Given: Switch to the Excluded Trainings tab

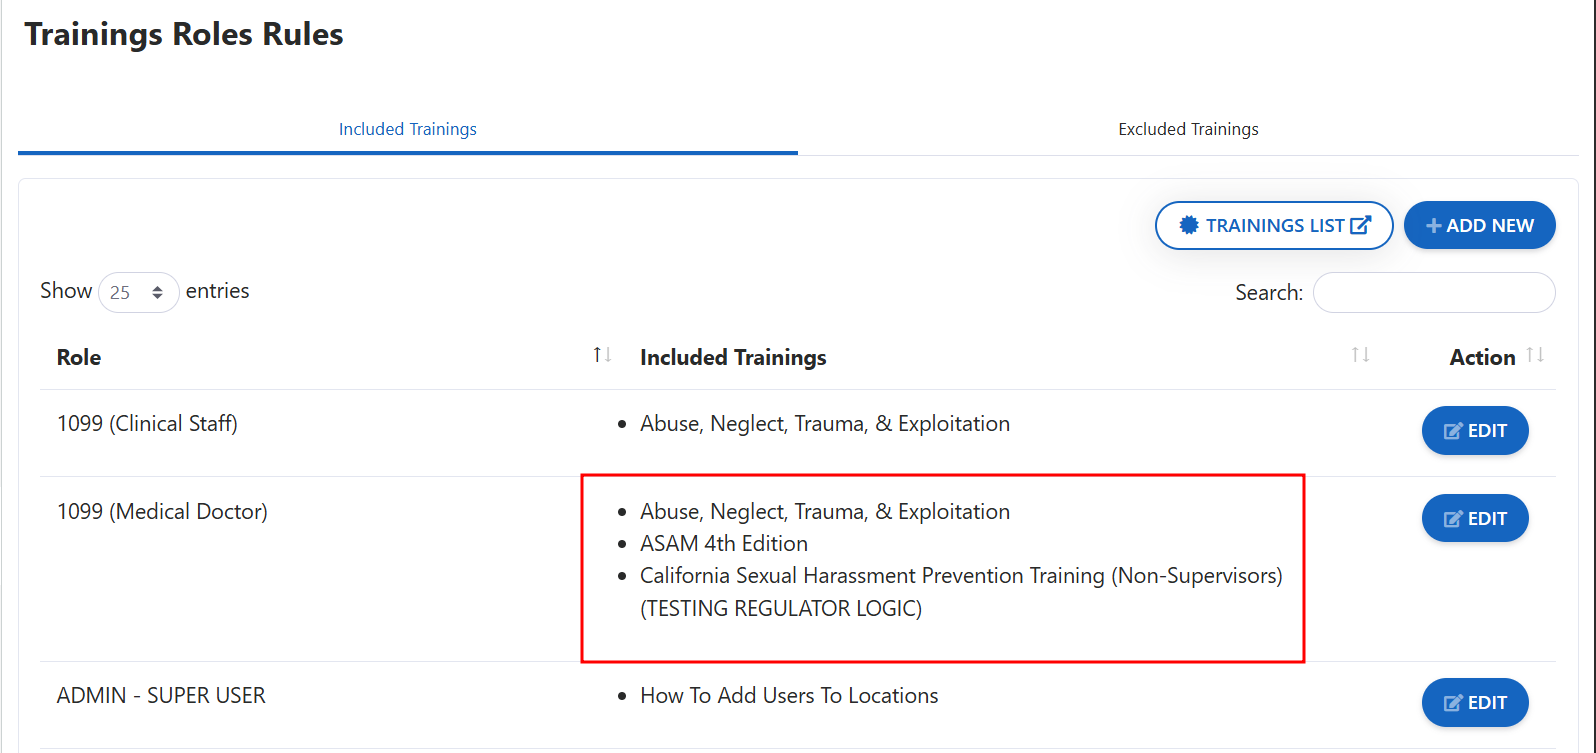Looking at the screenshot, I should (1188, 129).
